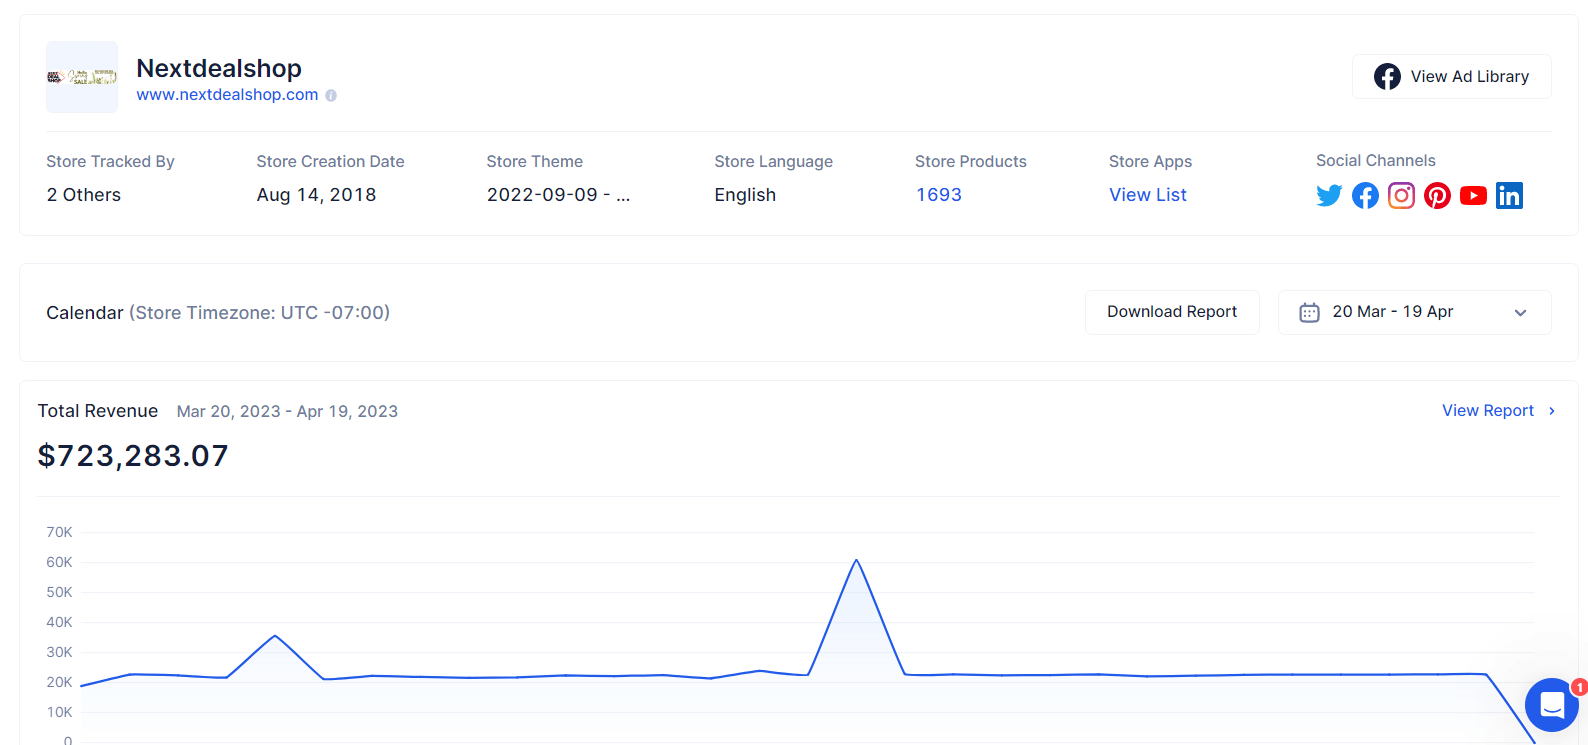This screenshot has height=745, width=1588.
Task: Click the smaller 35K spike on revenue chart
Action: (275, 636)
